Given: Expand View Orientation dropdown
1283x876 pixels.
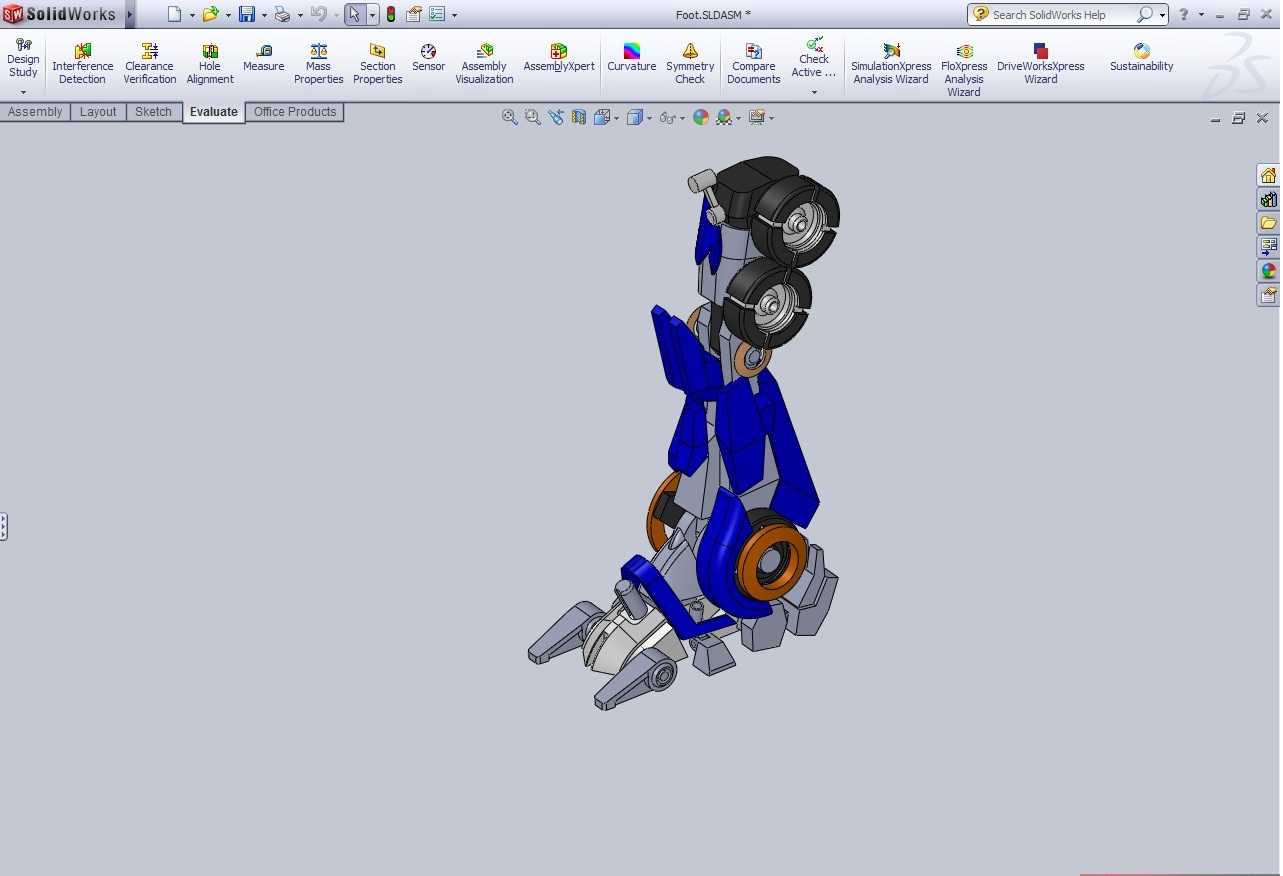Looking at the screenshot, I should [x=616, y=118].
